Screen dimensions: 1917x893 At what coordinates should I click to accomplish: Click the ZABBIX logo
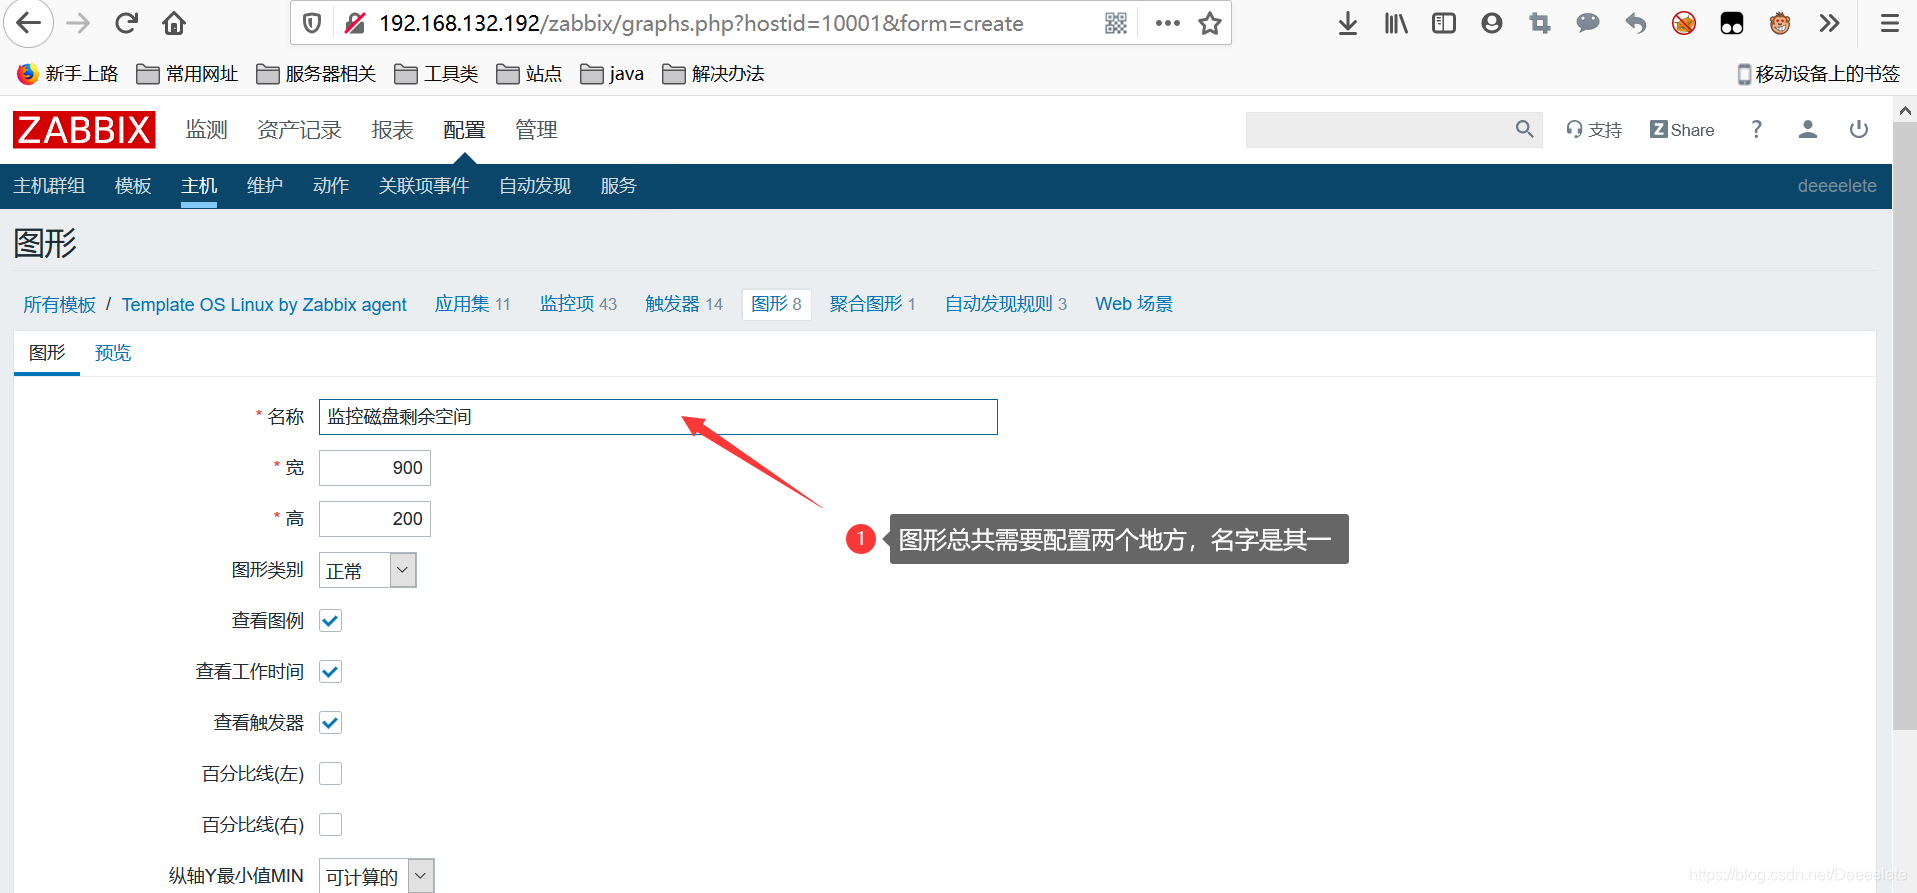point(84,130)
